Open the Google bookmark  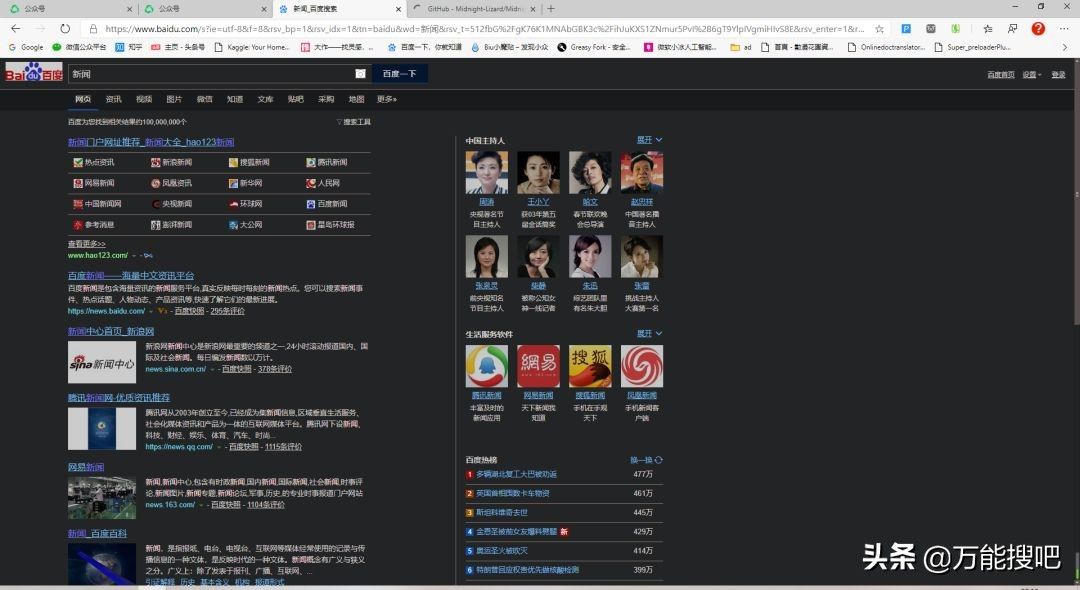(x=26, y=48)
